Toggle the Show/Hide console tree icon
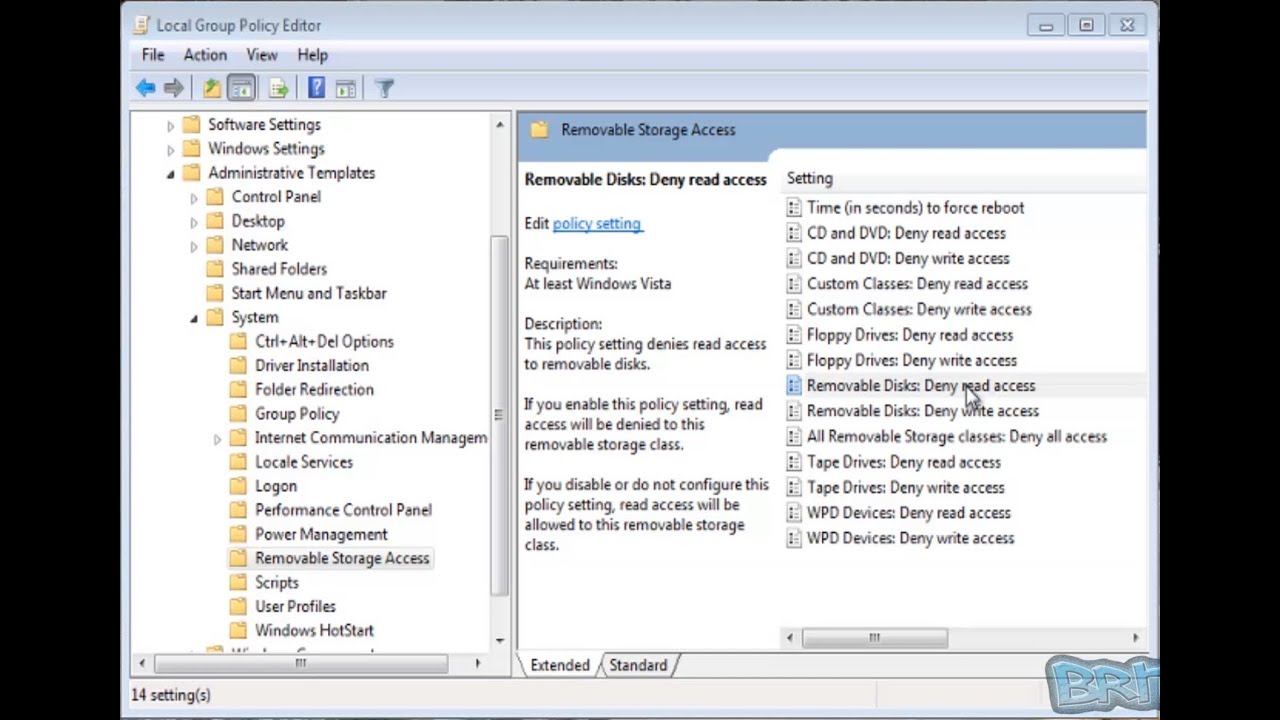The image size is (1280, 720). click(x=241, y=89)
